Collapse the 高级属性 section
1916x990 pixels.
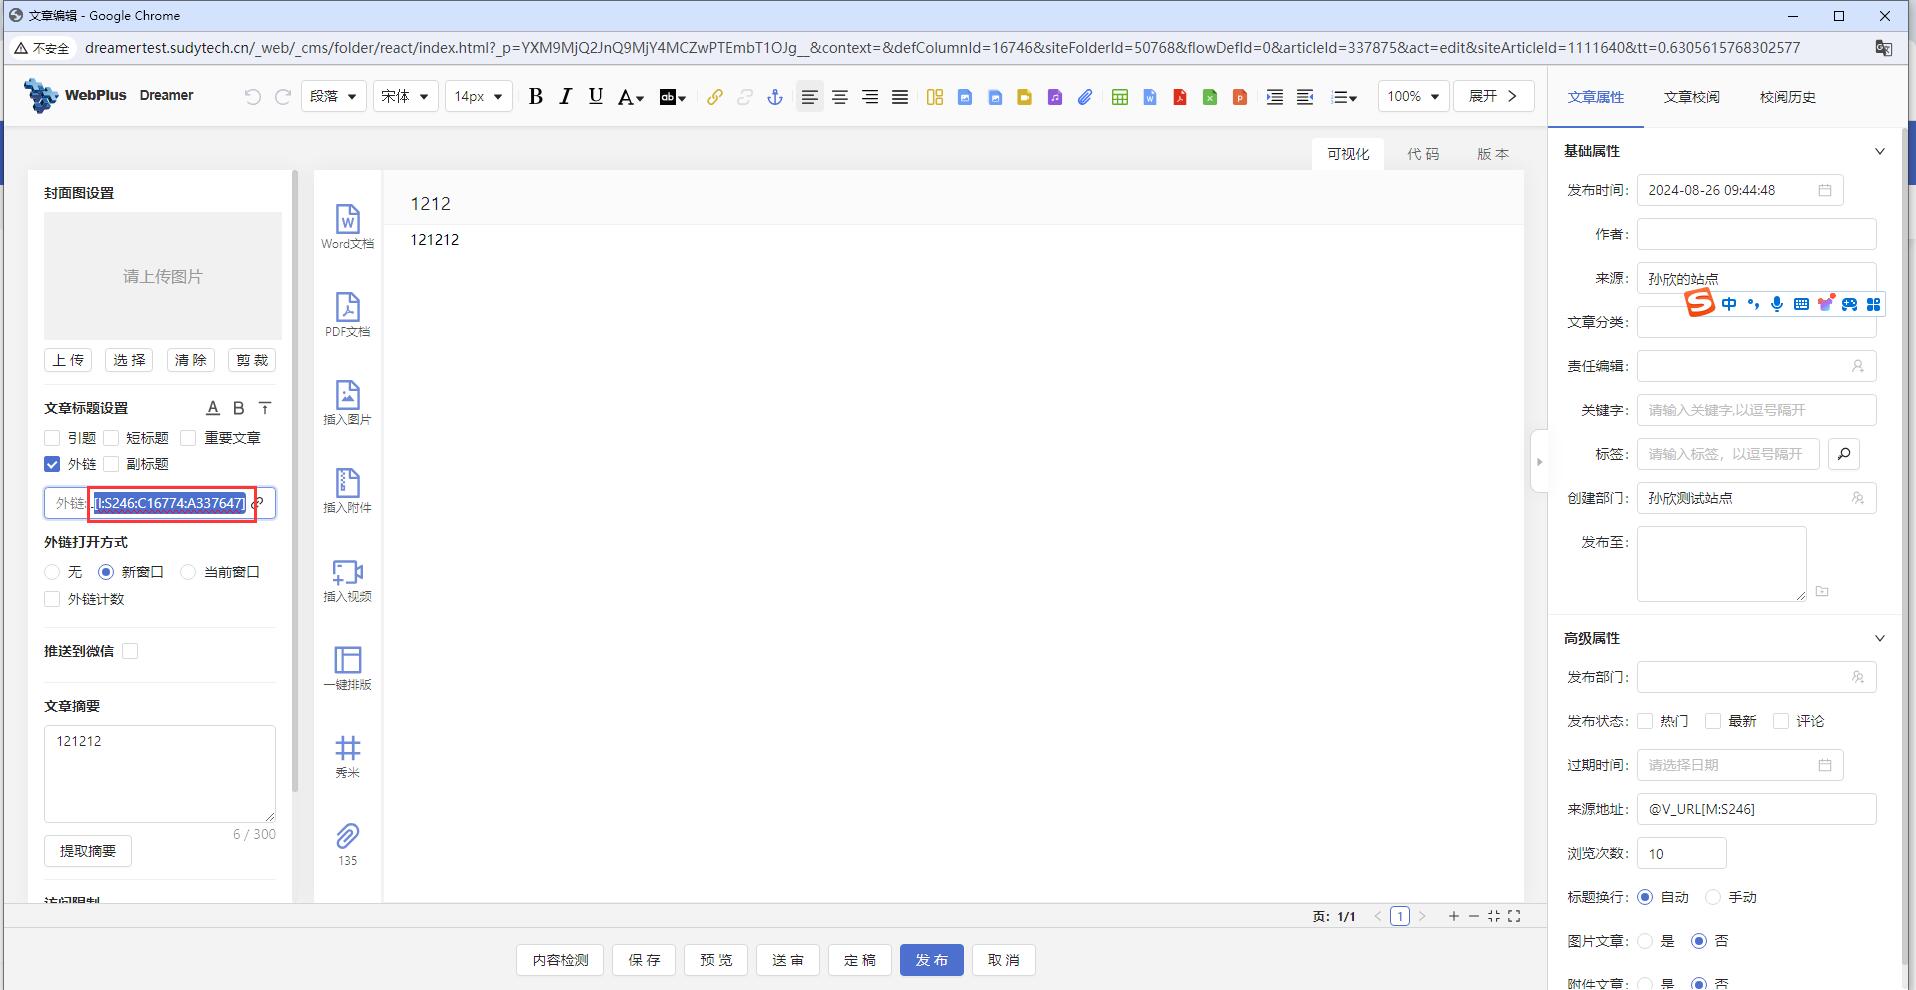click(1879, 638)
